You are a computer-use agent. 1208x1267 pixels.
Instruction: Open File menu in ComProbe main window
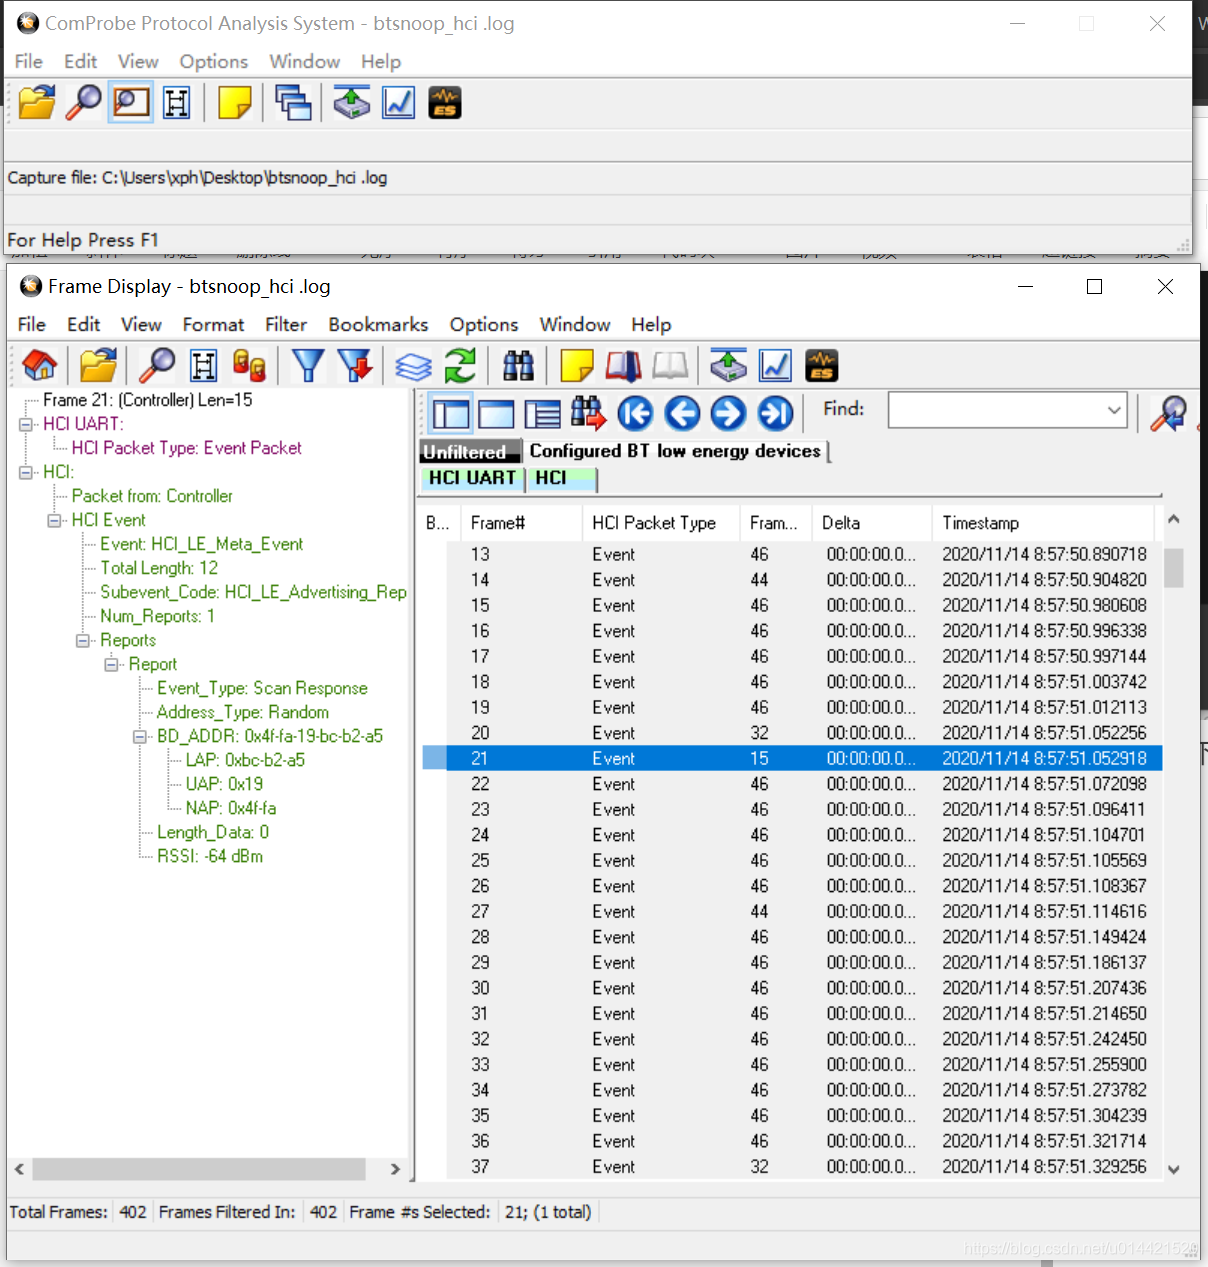pyautogui.click(x=29, y=61)
